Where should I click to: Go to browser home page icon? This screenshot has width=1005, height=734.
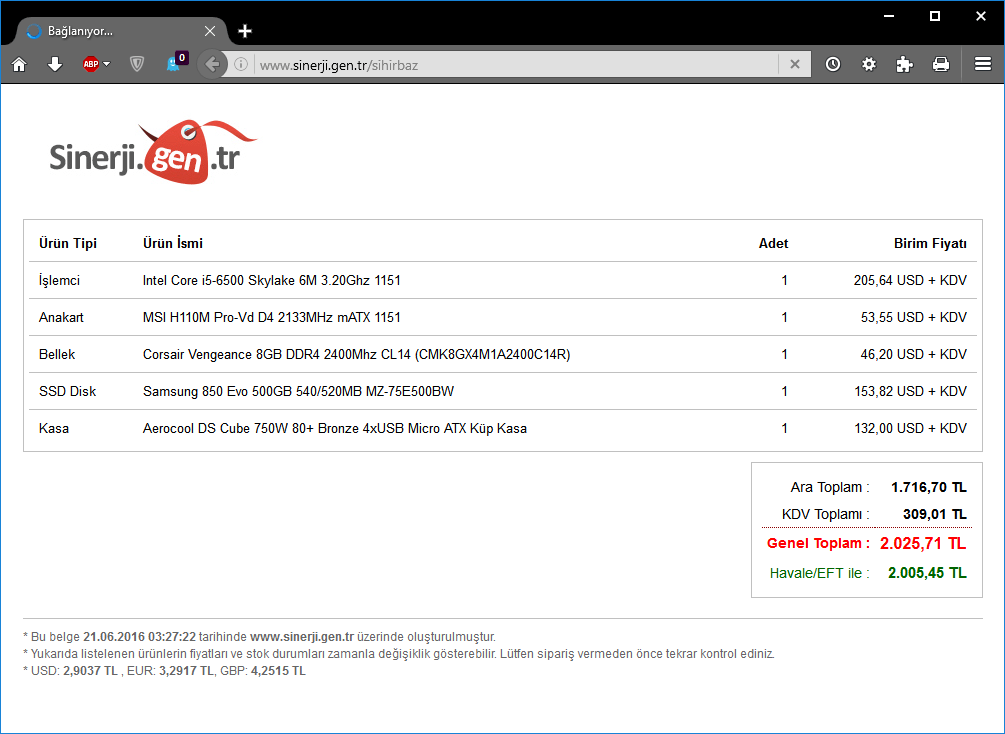tap(19, 64)
